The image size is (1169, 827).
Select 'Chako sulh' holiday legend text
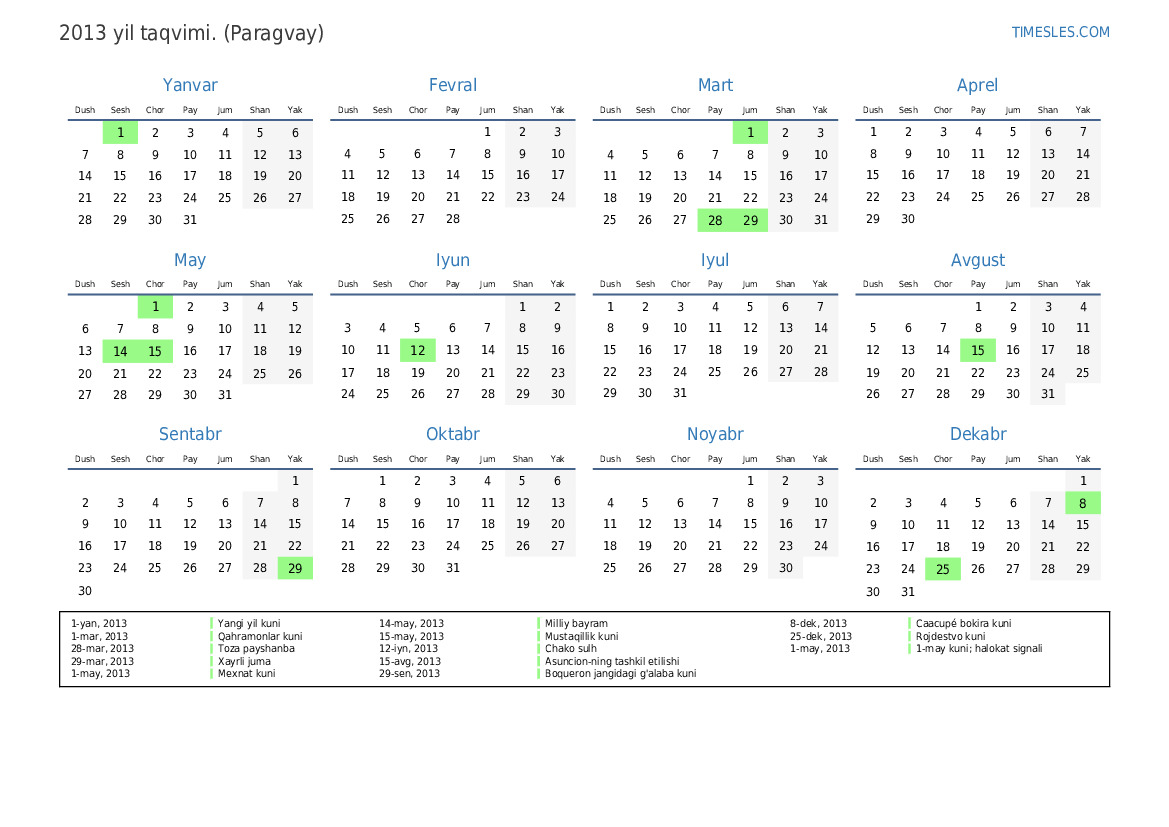click(570, 649)
